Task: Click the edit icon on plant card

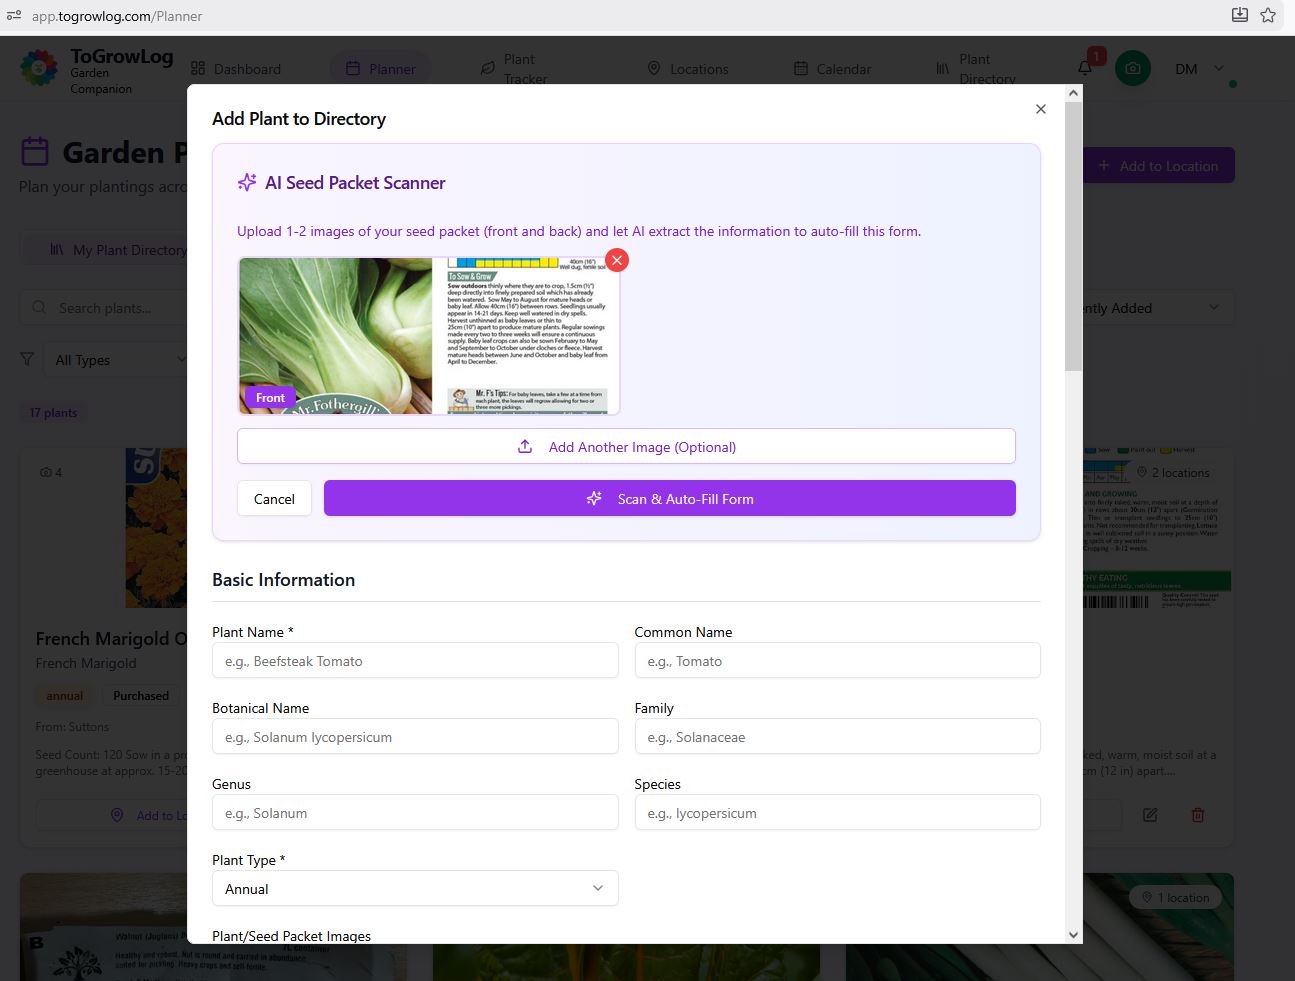Action: point(1150,815)
